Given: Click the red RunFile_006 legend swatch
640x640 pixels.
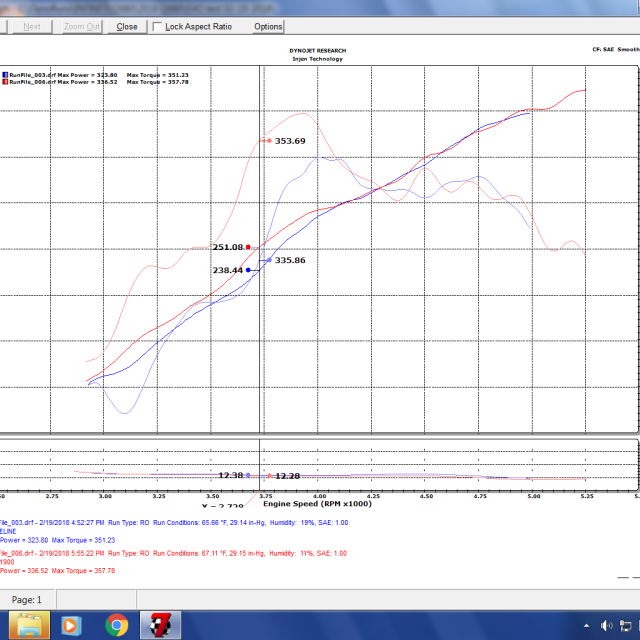Looking at the screenshot, I should pos(4,83).
